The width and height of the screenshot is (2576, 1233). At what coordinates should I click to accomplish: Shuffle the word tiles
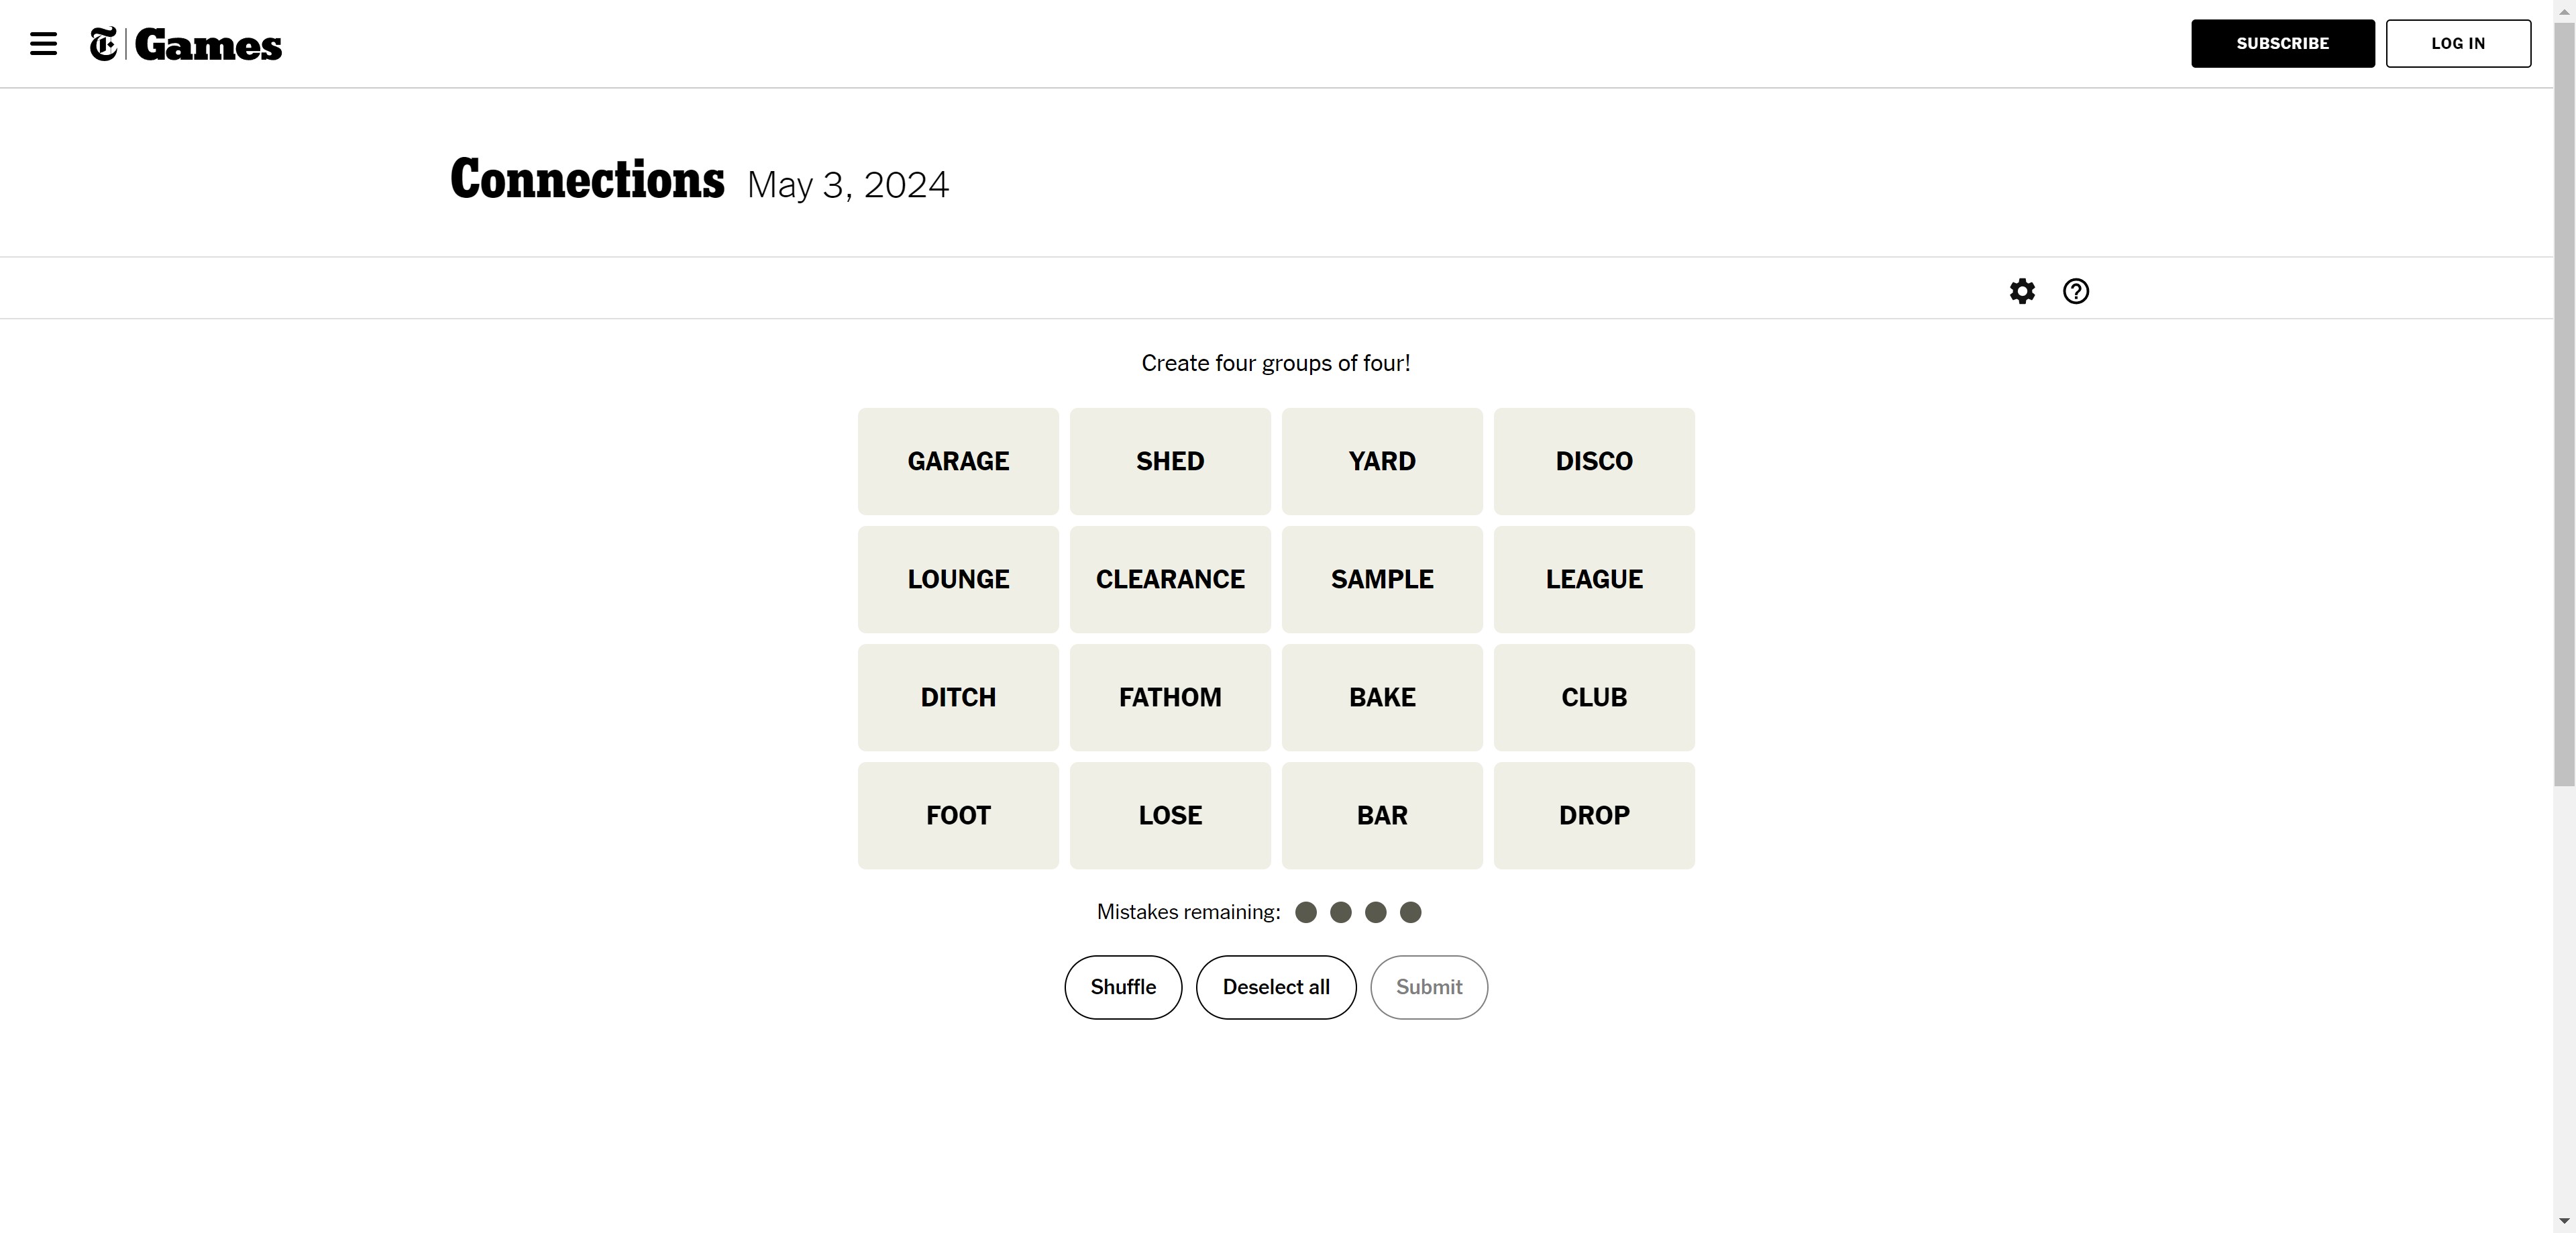(x=1123, y=987)
